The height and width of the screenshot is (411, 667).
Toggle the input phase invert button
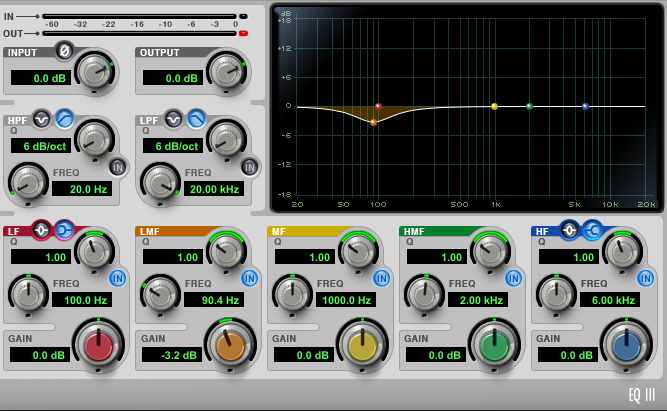tap(65, 50)
